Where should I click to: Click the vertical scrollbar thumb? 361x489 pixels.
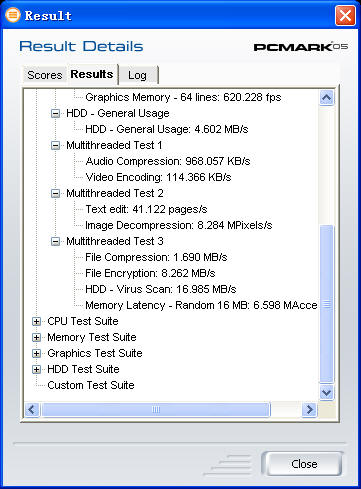click(326, 304)
